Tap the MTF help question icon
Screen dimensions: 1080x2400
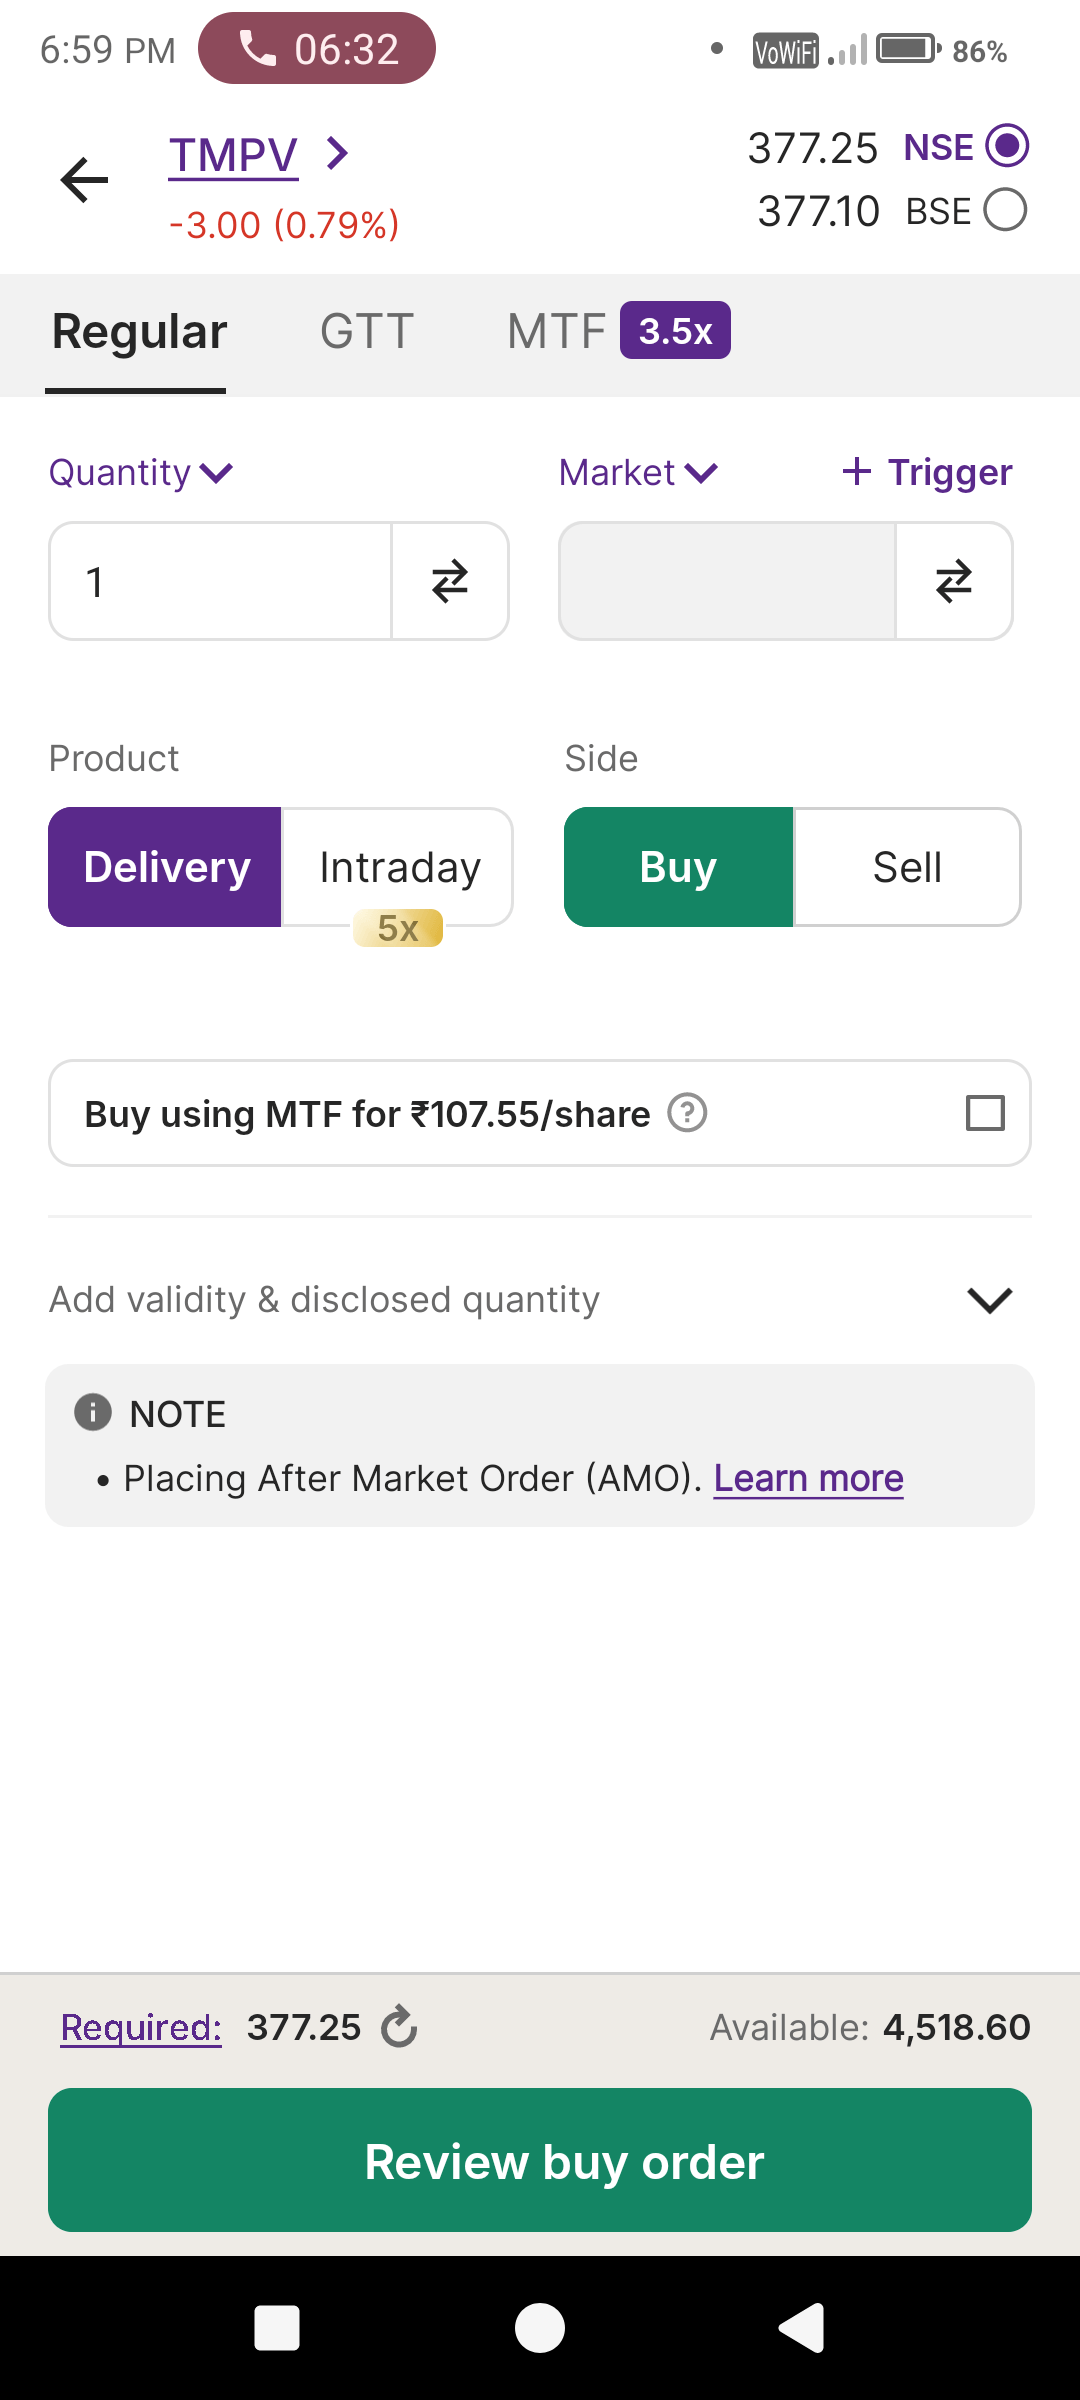[687, 1113]
